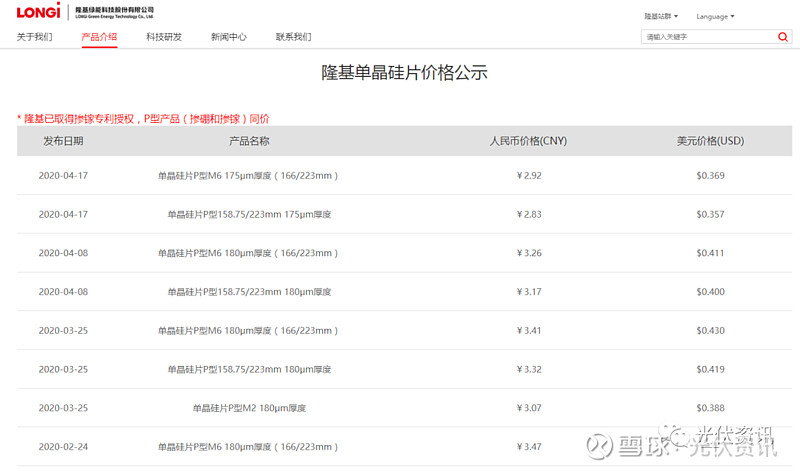Click the red gallium patent notice text

pos(143,119)
